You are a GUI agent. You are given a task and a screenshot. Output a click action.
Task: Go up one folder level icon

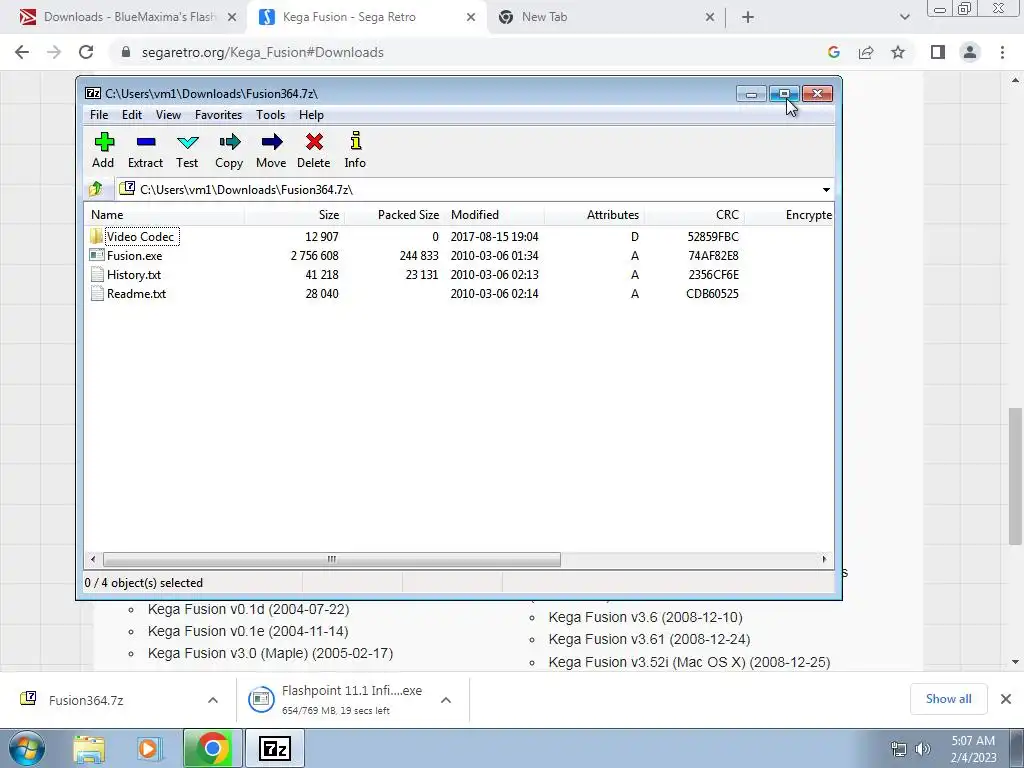96,189
